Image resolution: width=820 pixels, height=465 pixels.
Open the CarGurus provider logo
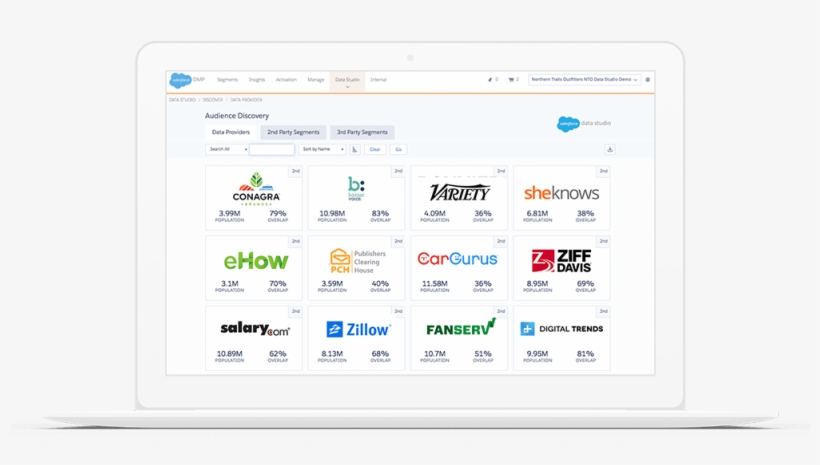tap(458, 258)
